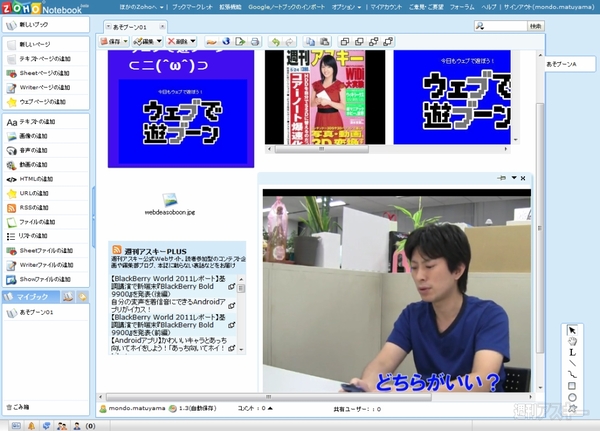Open the ブックマークレット menu item
Image resolution: width=600 pixels, height=431 pixels.
pos(192,7)
